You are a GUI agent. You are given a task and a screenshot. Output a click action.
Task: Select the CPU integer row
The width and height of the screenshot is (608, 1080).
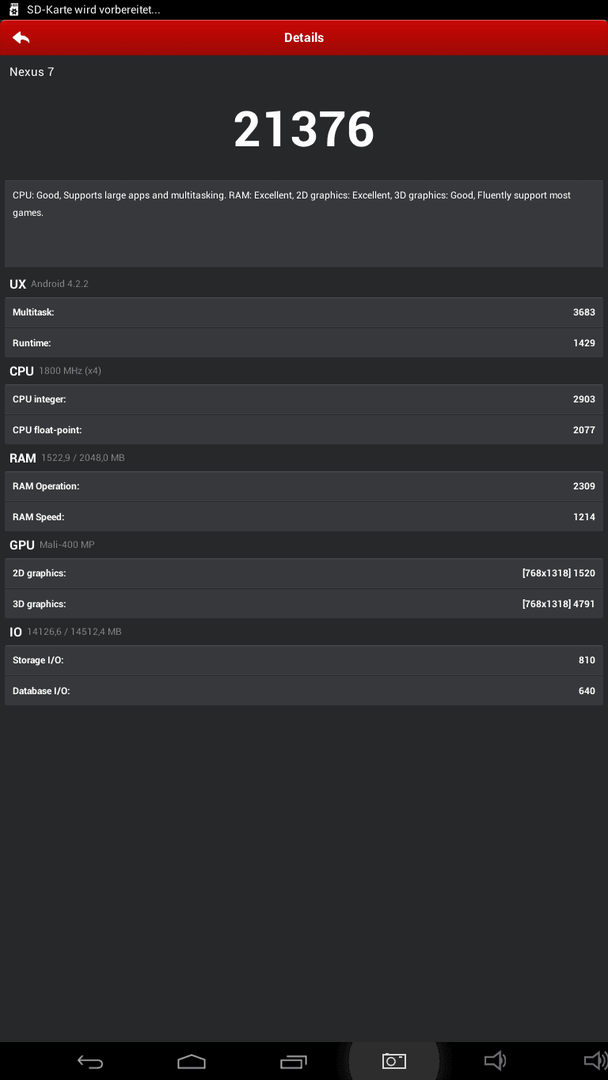pyautogui.click(x=304, y=399)
